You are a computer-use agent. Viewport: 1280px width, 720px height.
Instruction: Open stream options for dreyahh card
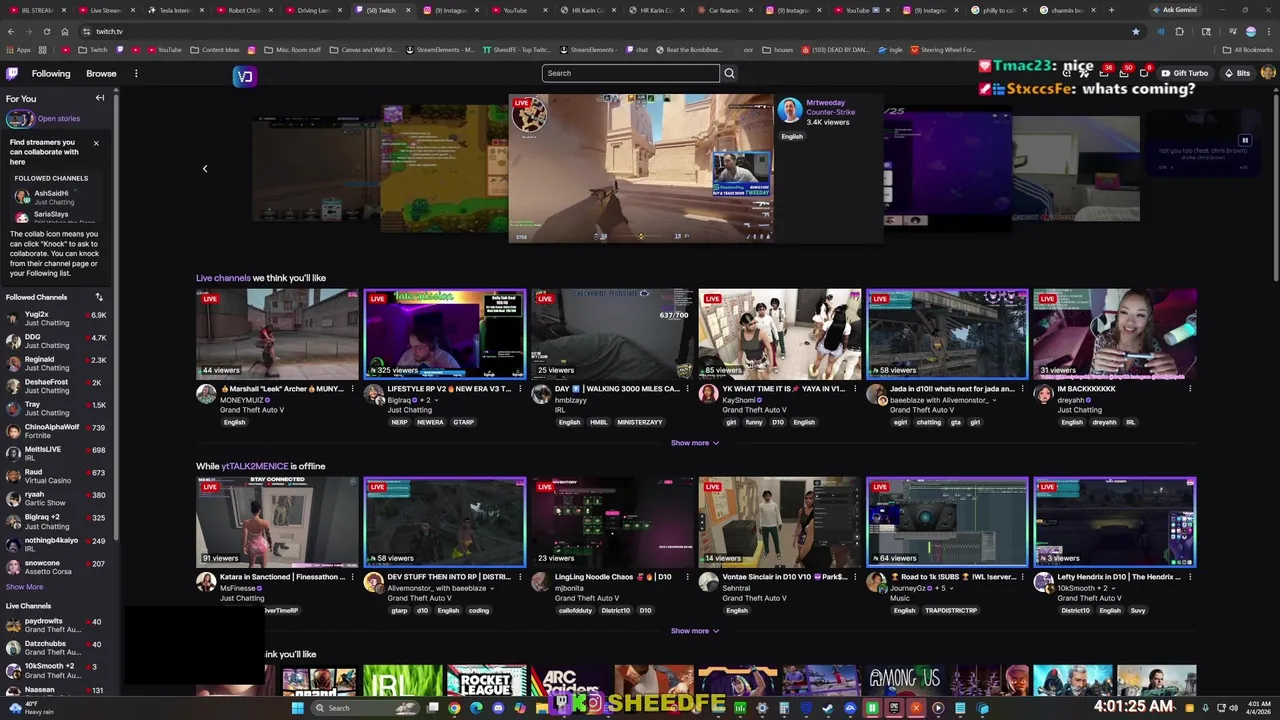click(1190, 389)
